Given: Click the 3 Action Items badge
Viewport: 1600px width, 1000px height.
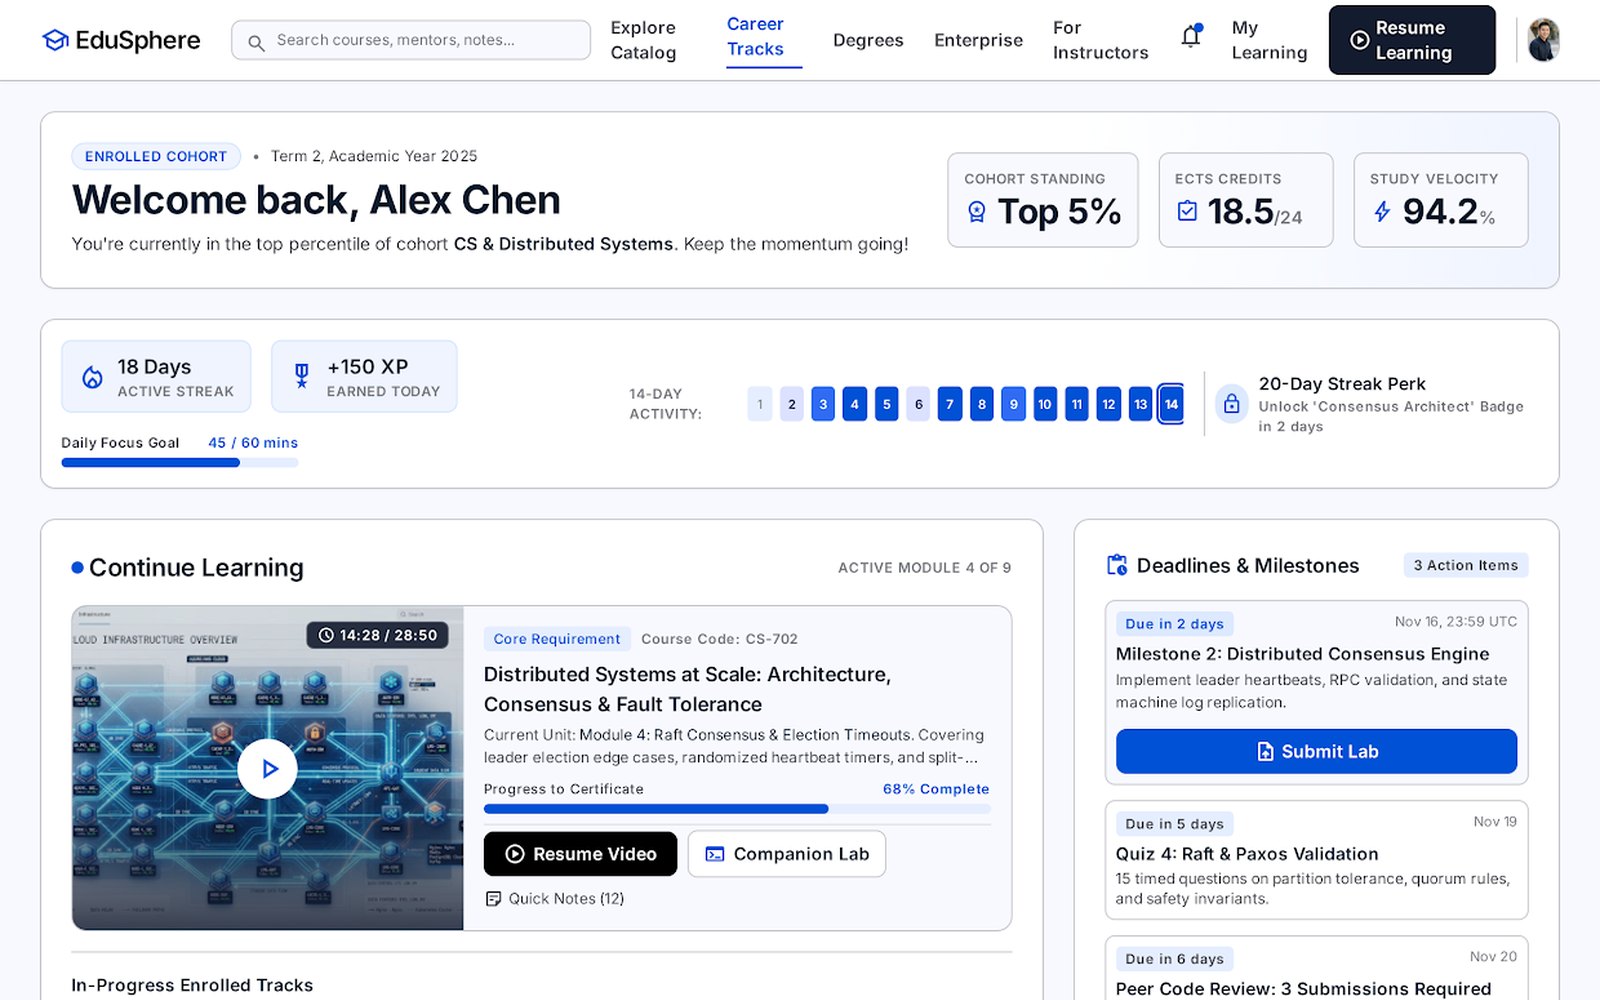Looking at the screenshot, I should [1466, 565].
